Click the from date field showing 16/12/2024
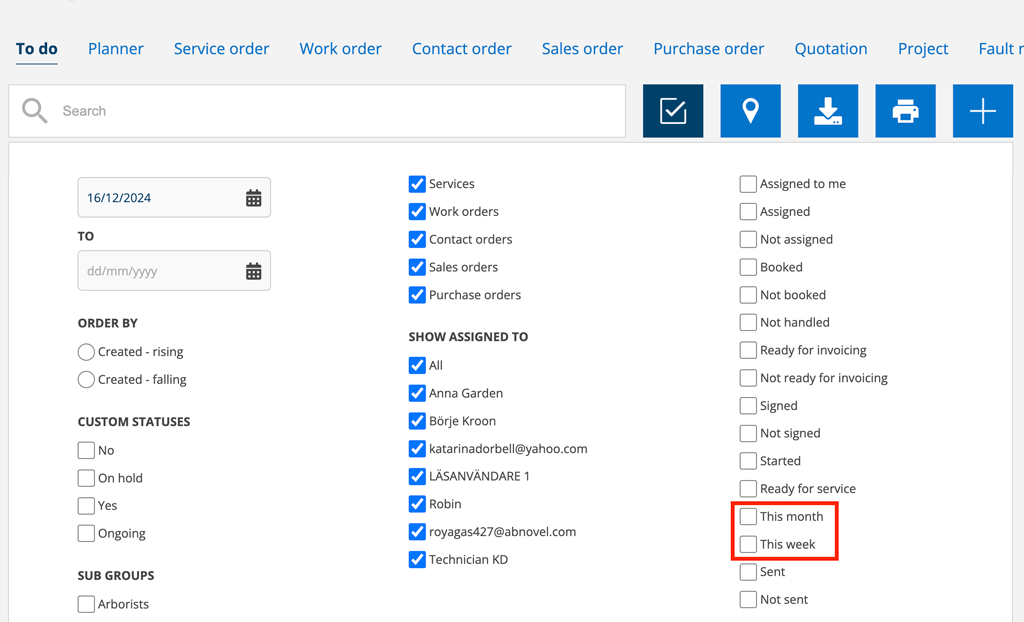Image resolution: width=1024 pixels, height=622 pixels. tap(174, 197)
